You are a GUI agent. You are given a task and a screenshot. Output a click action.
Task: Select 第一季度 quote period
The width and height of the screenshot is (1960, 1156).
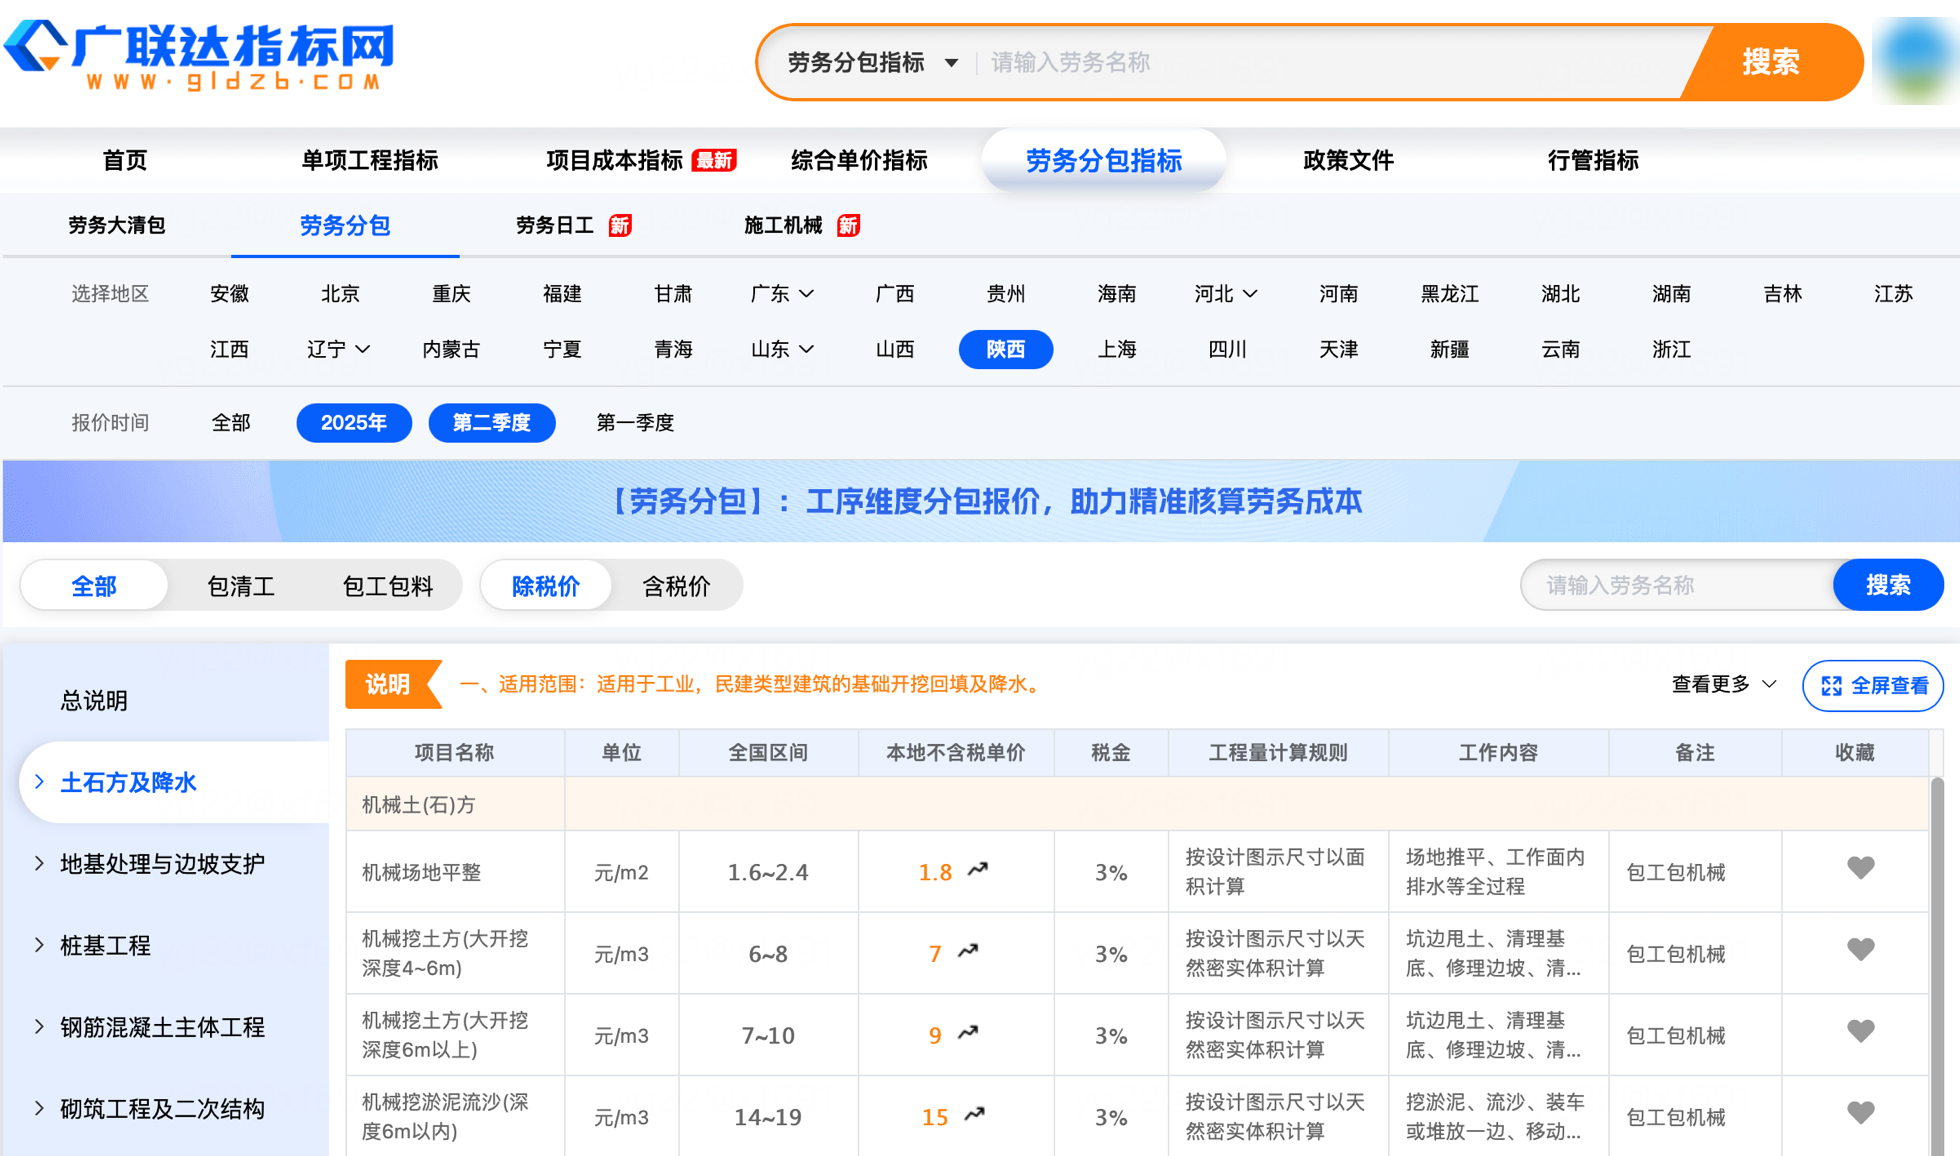click(635, 423)
